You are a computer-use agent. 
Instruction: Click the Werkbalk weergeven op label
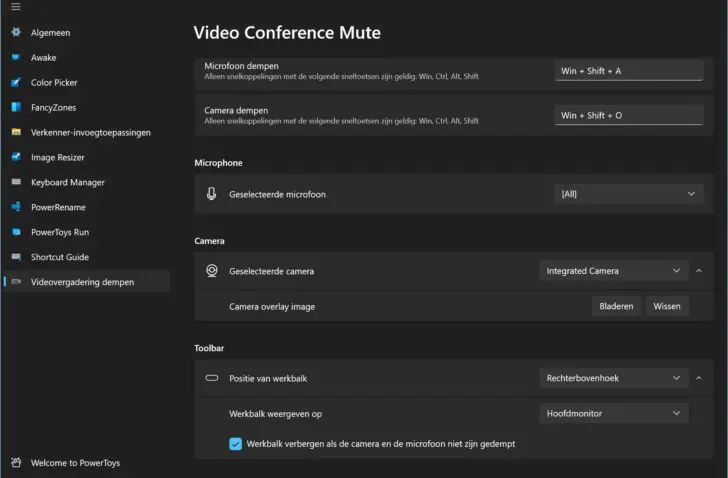[x=275, y=413]
